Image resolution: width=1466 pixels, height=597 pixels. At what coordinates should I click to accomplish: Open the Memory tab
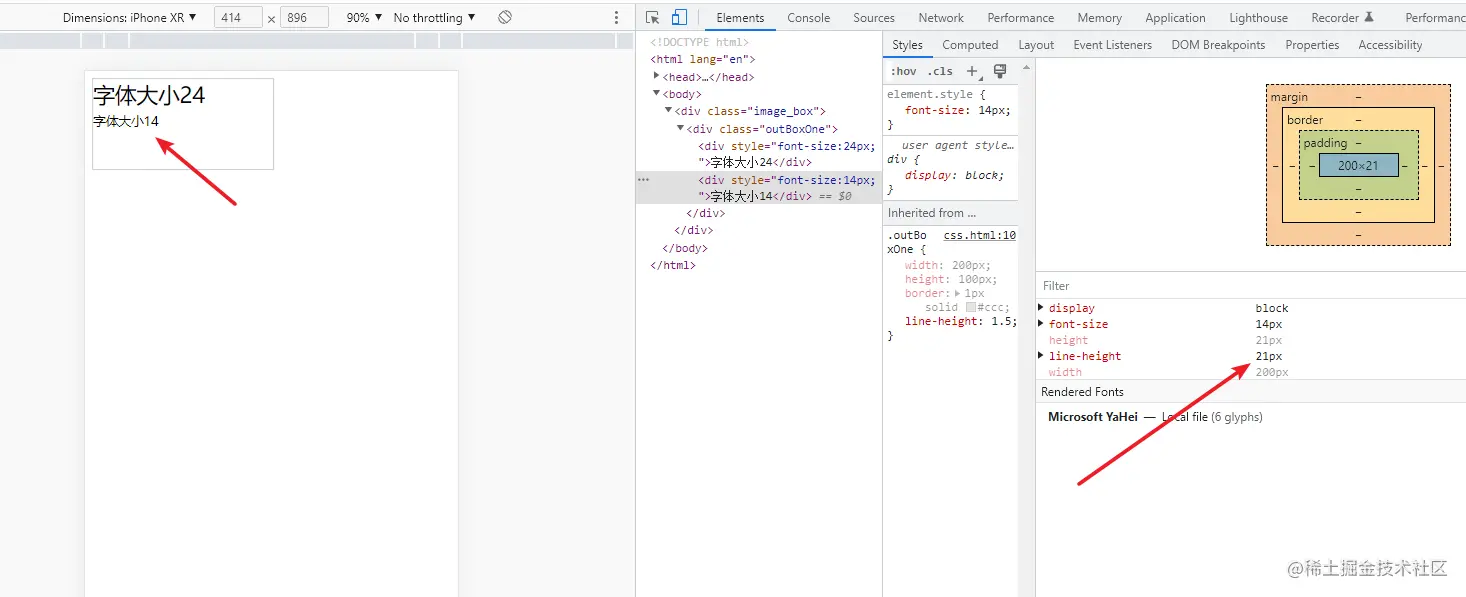(1099, 17)
